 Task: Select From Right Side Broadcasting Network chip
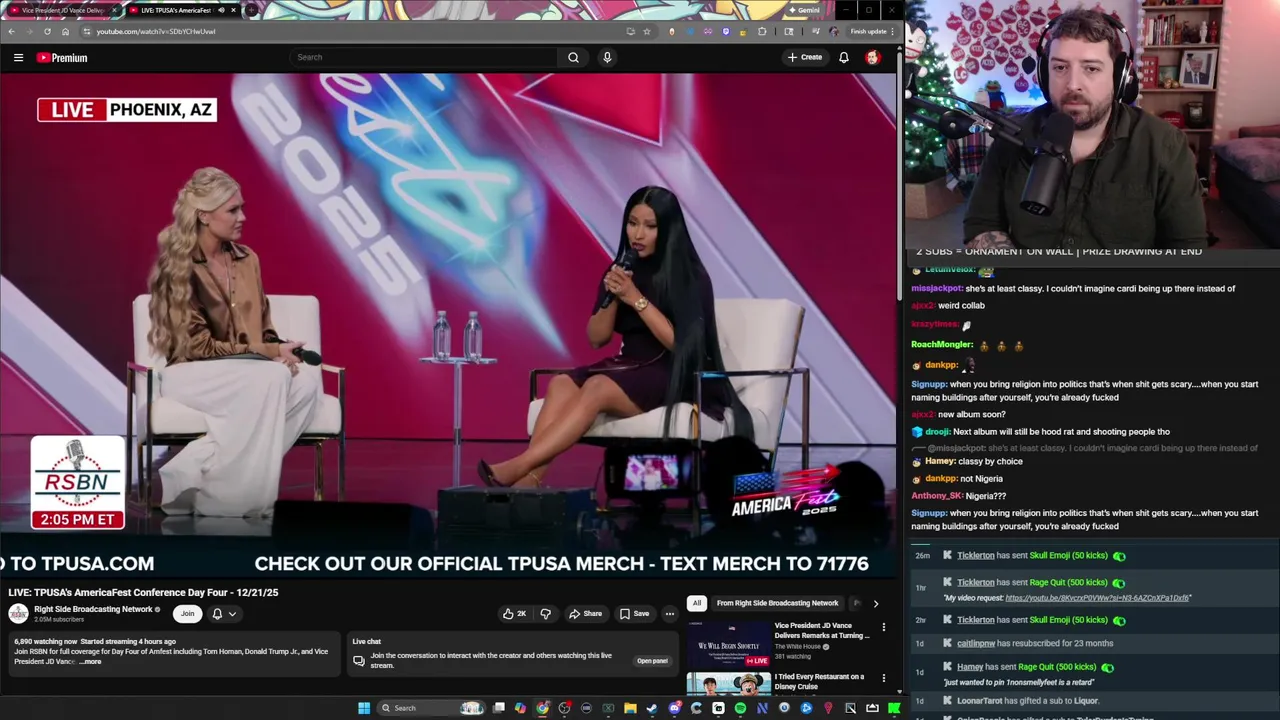[x=777, y=603]
